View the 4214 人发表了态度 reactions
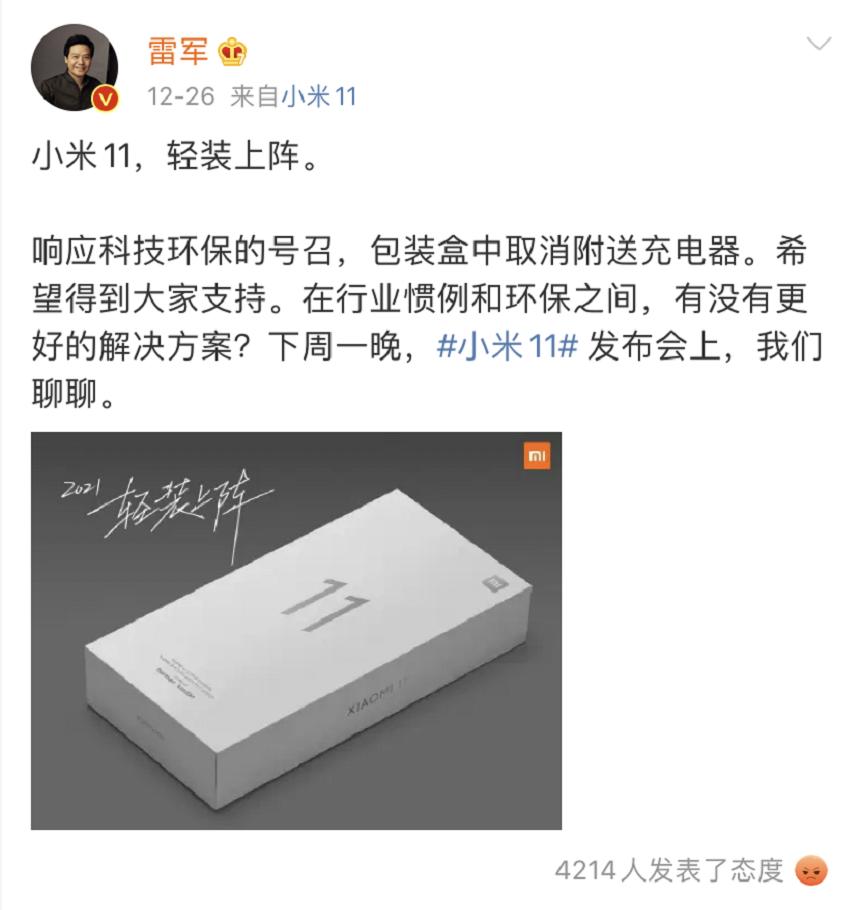This screenshot has height=910, width=858. tap(669, 871)
